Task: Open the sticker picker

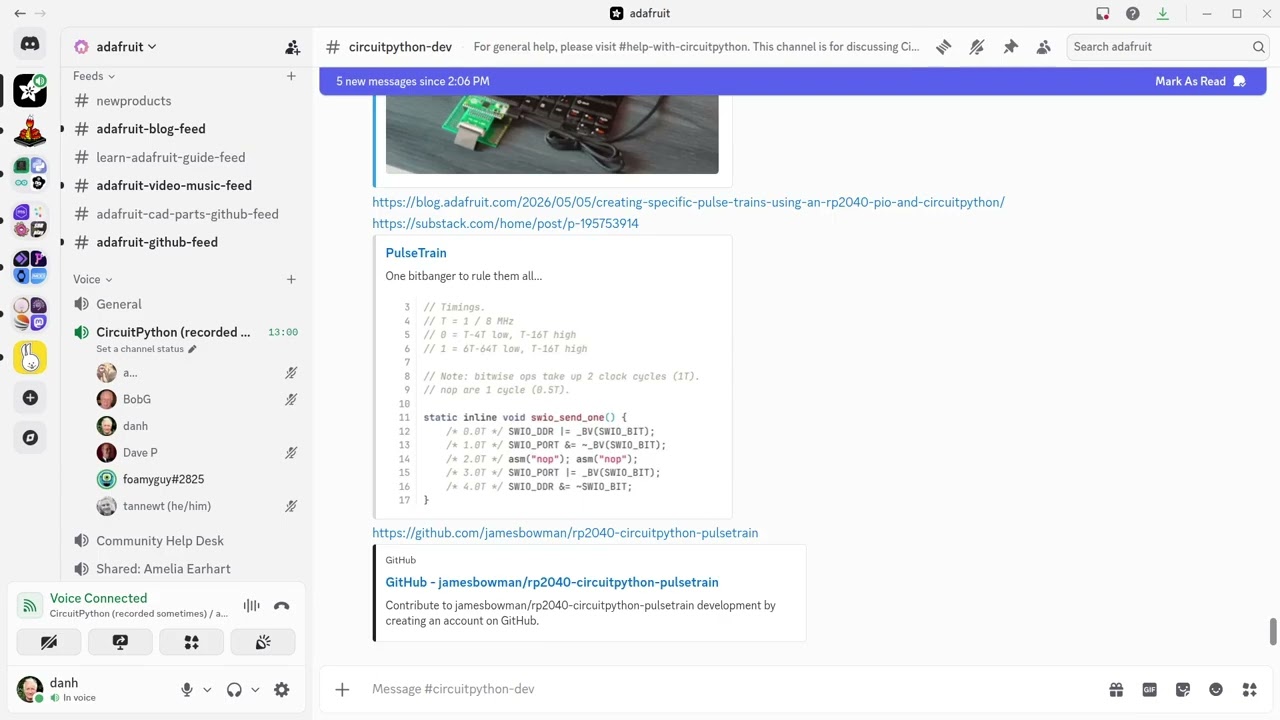Action: 1183,689
